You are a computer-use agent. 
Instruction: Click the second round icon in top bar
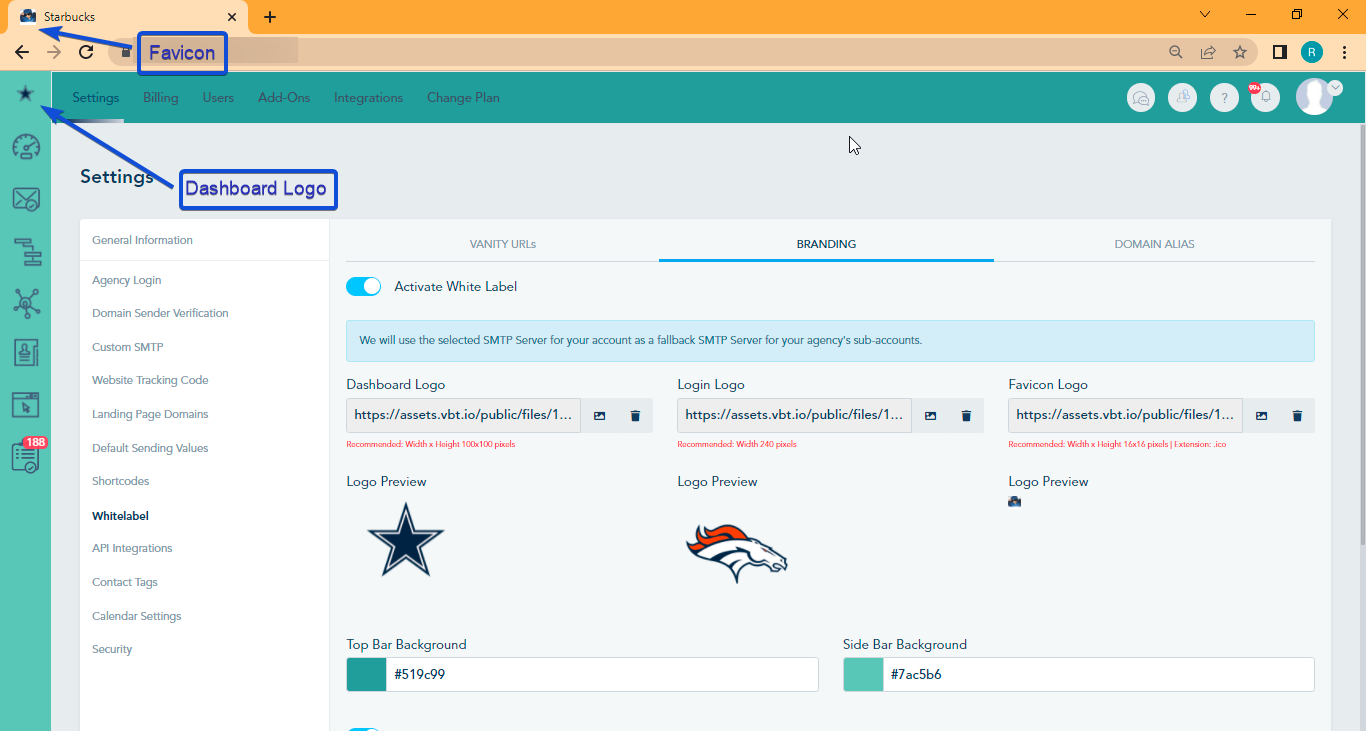point(1183,97)
